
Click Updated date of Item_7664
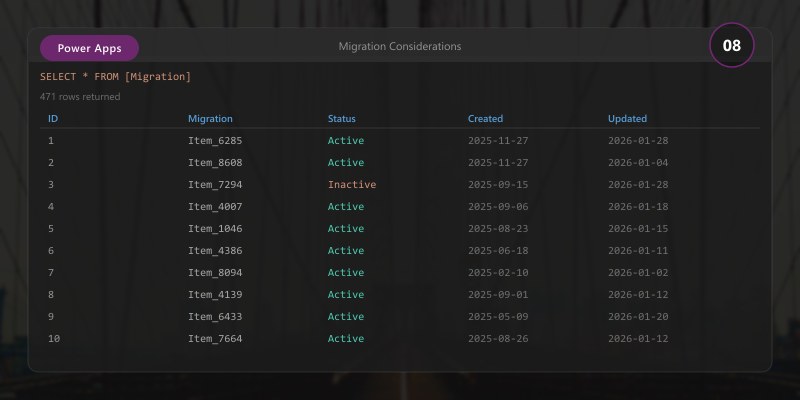point(638,338)
